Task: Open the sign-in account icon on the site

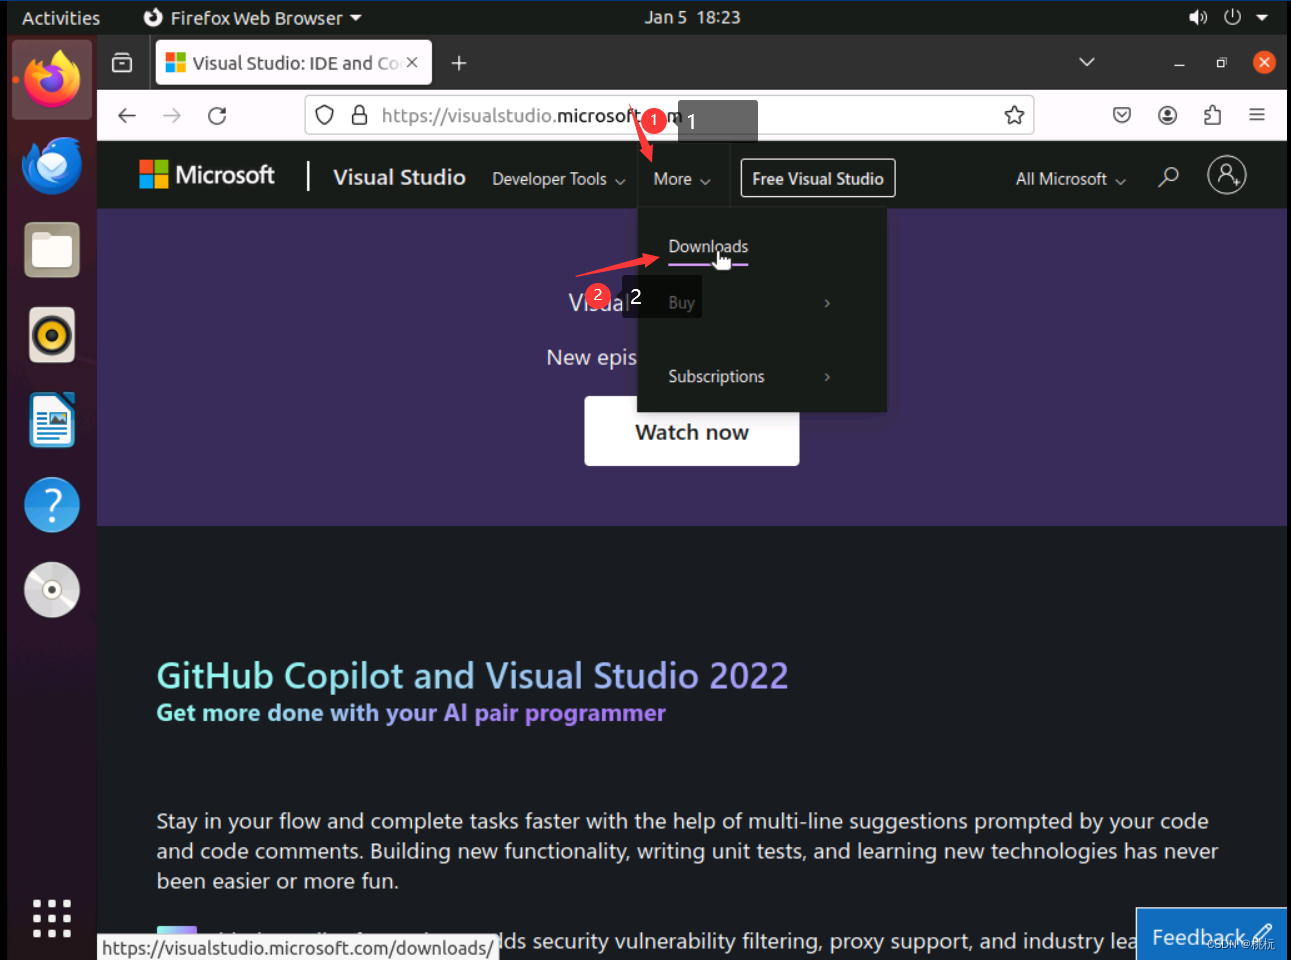Action: [x=1227, y=175]
